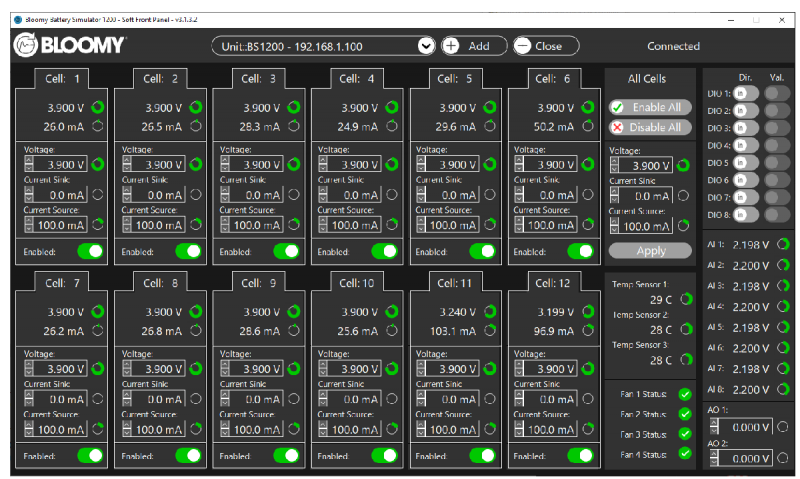Click Cell 3 voltage setpoint indicator ring
This screenshot has height=479, width=800.
294,164
